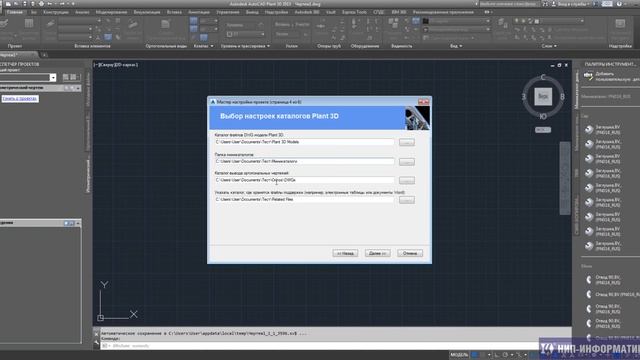Click the Help icon in the title bar
The width and height of the screenshot is (640, 360).
coord(619,4)
